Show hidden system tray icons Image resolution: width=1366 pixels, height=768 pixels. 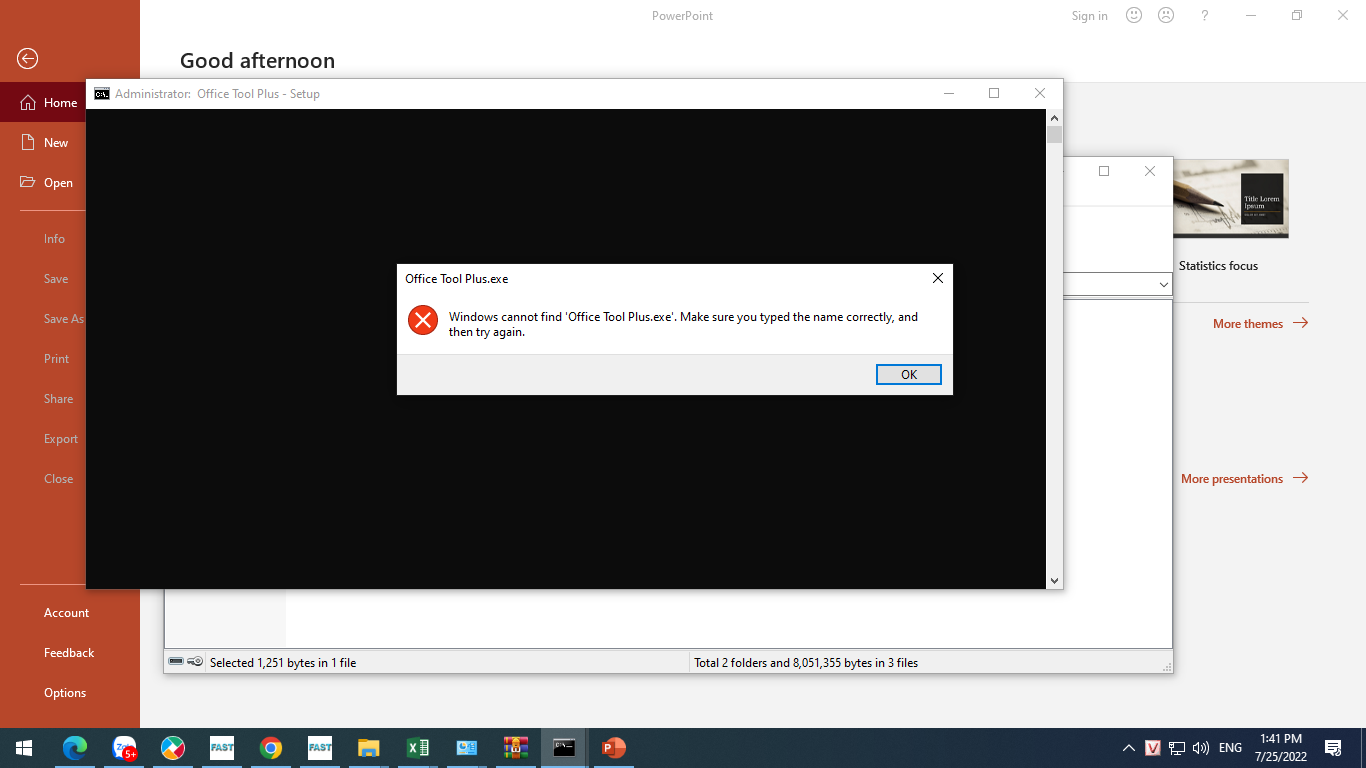1129,748
